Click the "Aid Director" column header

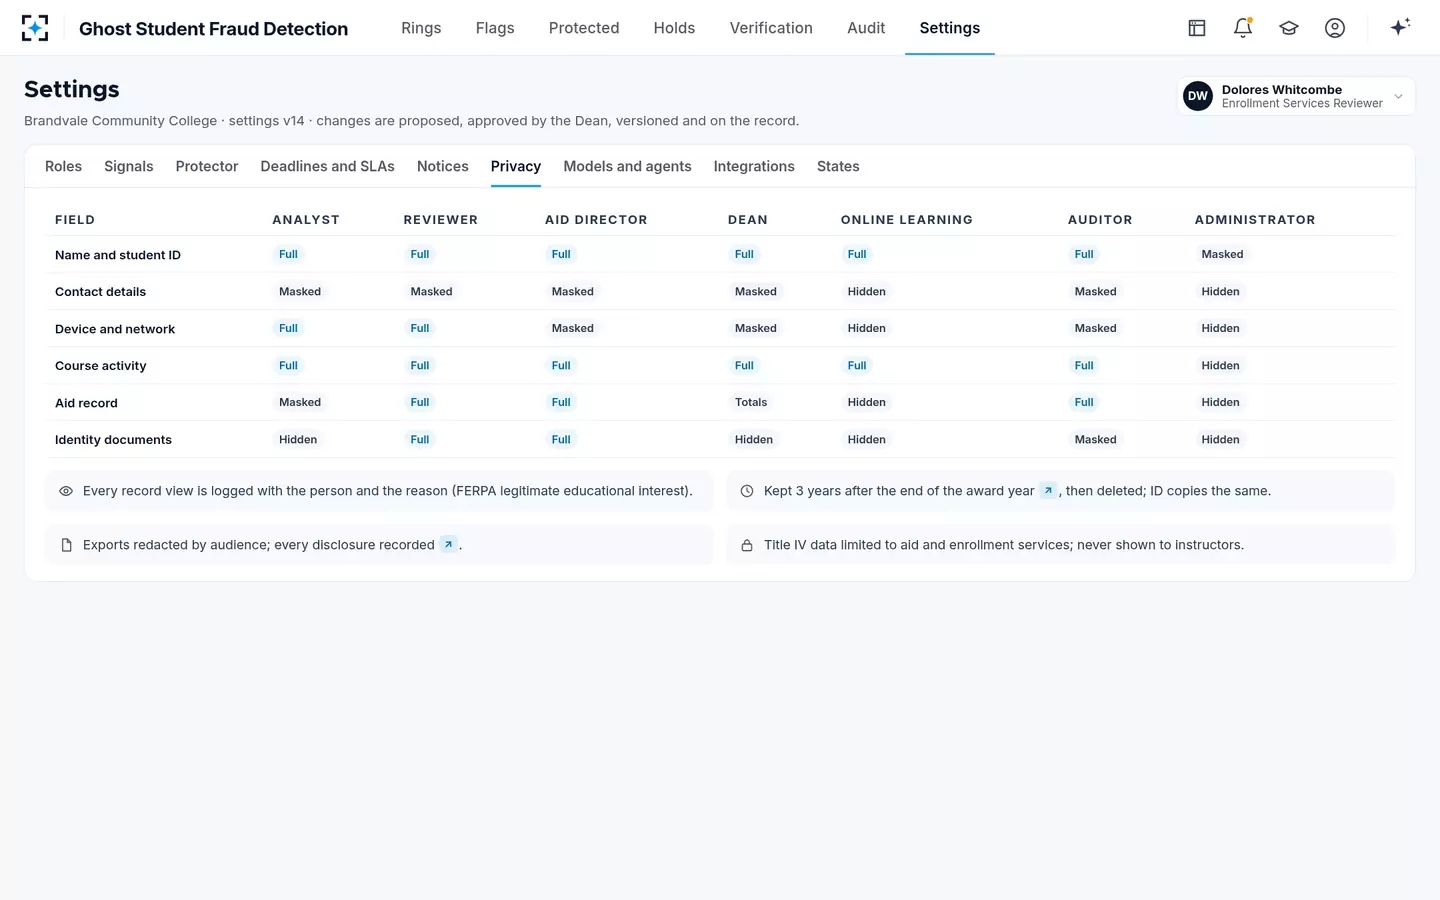tap(596, 220)
